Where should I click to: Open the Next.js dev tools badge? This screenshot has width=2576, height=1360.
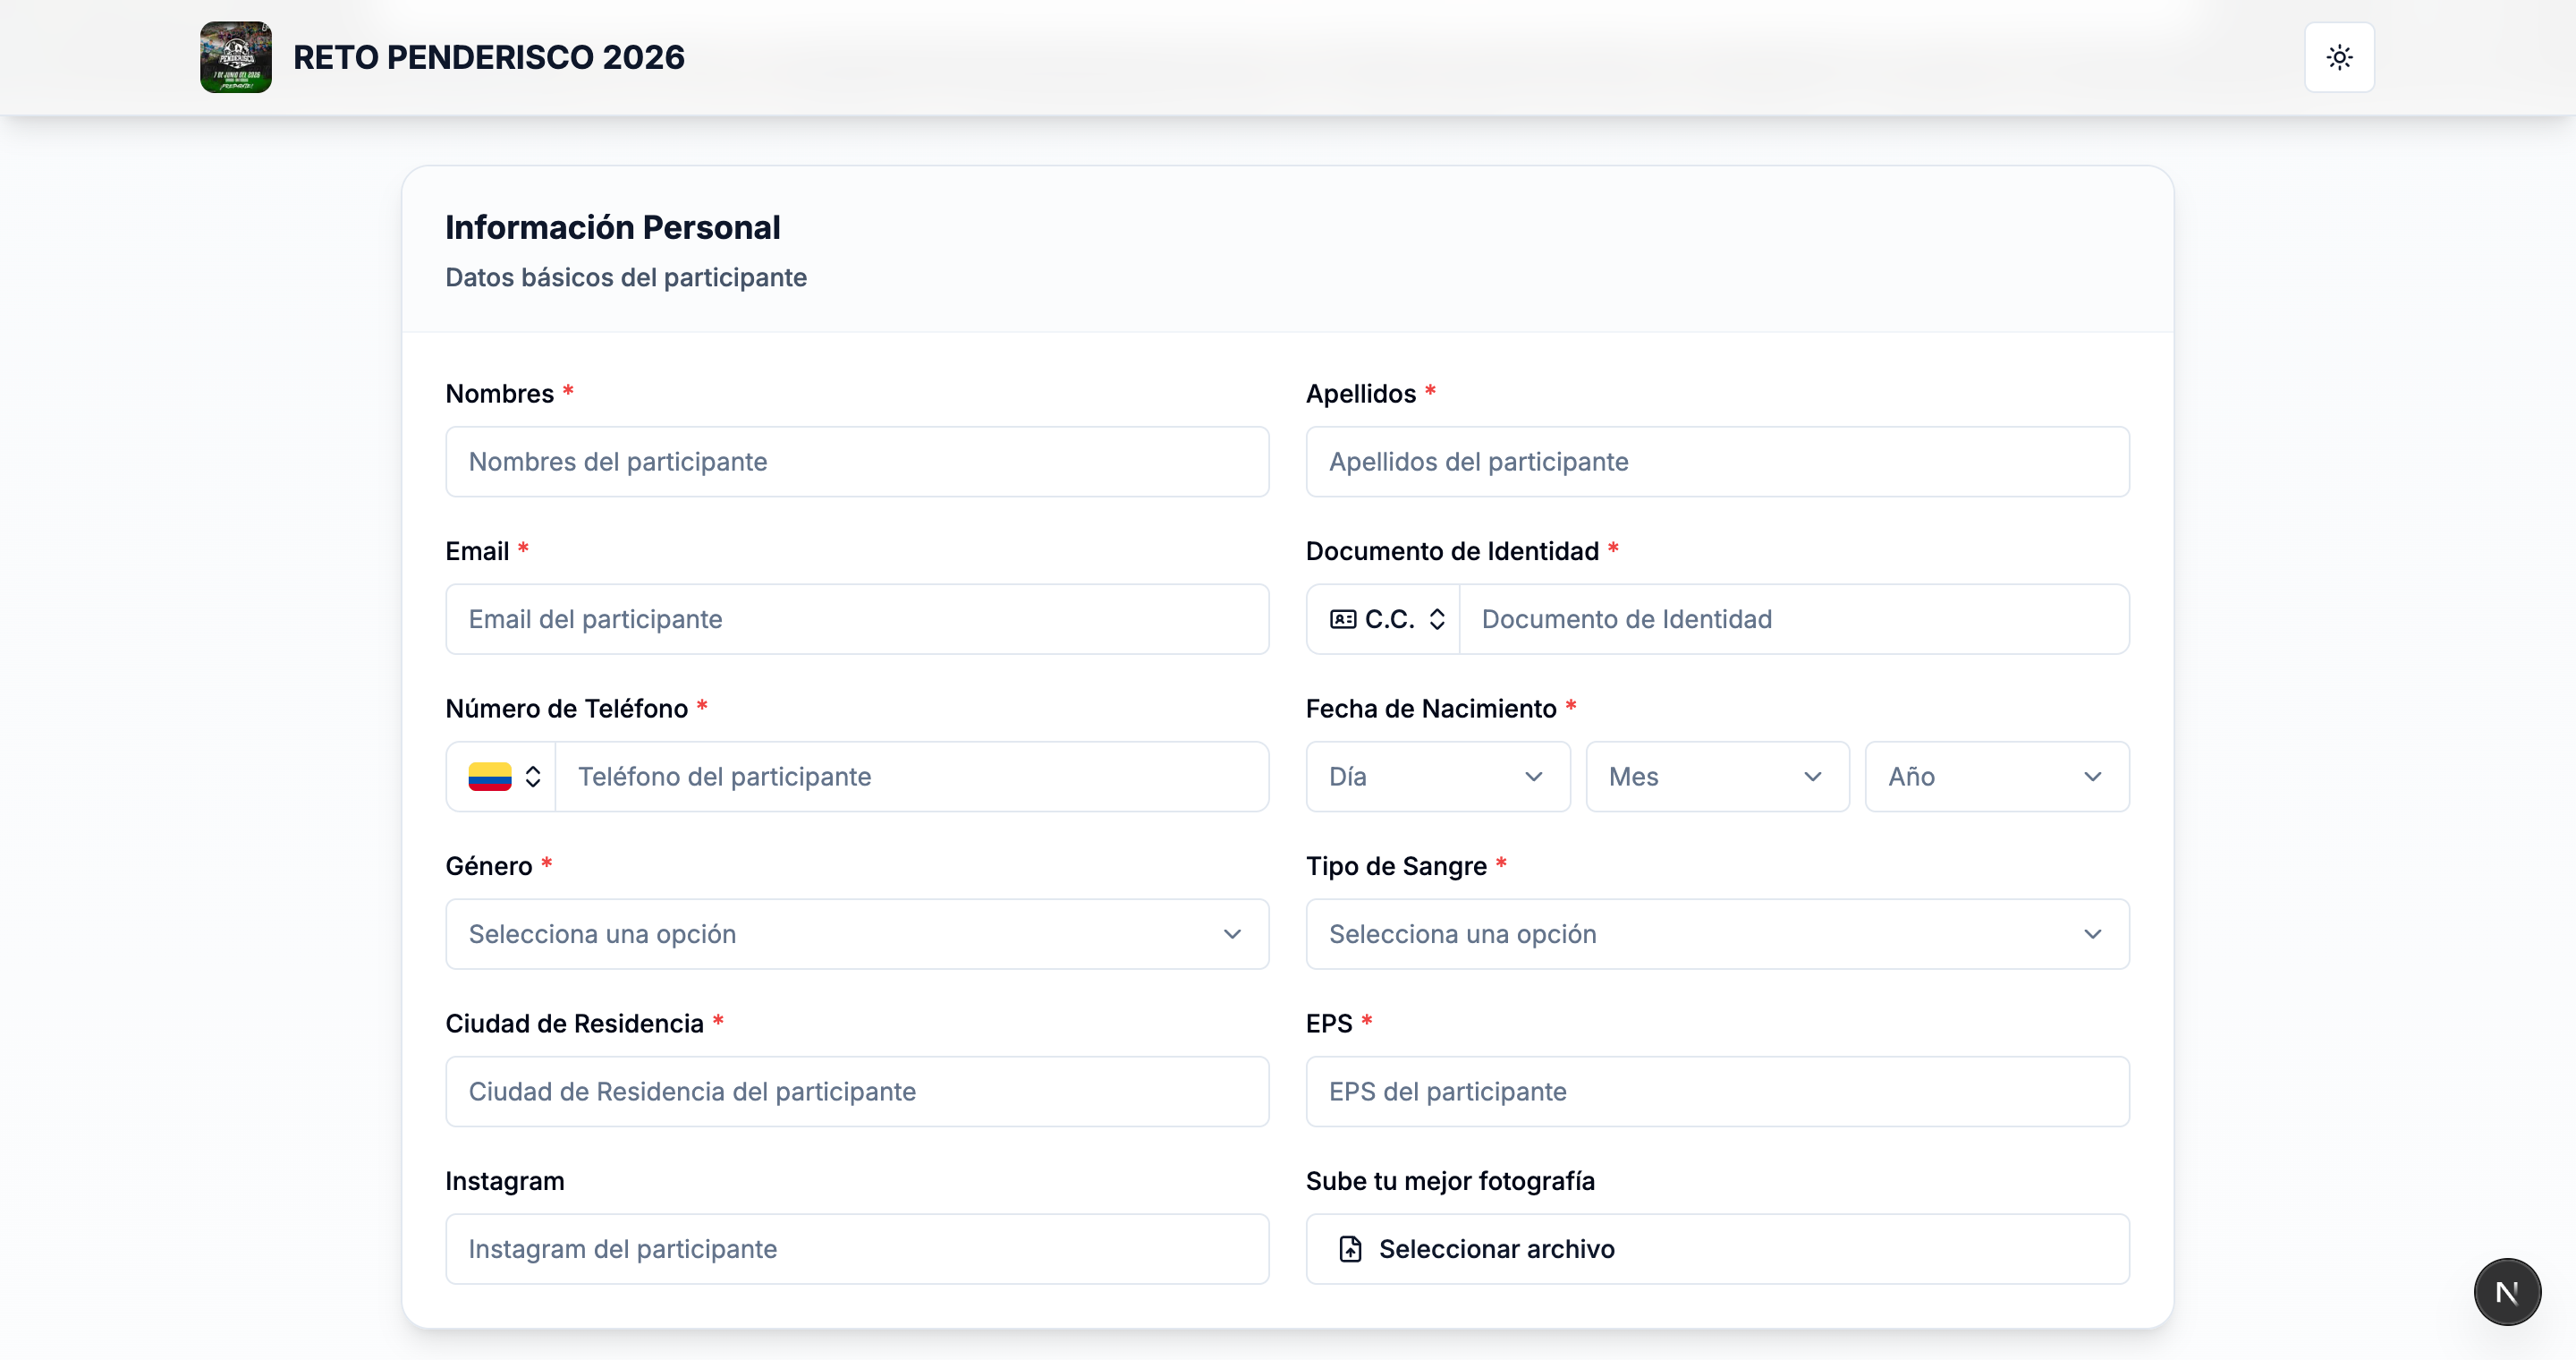pyautogui.click(x=2506, y=1292)
